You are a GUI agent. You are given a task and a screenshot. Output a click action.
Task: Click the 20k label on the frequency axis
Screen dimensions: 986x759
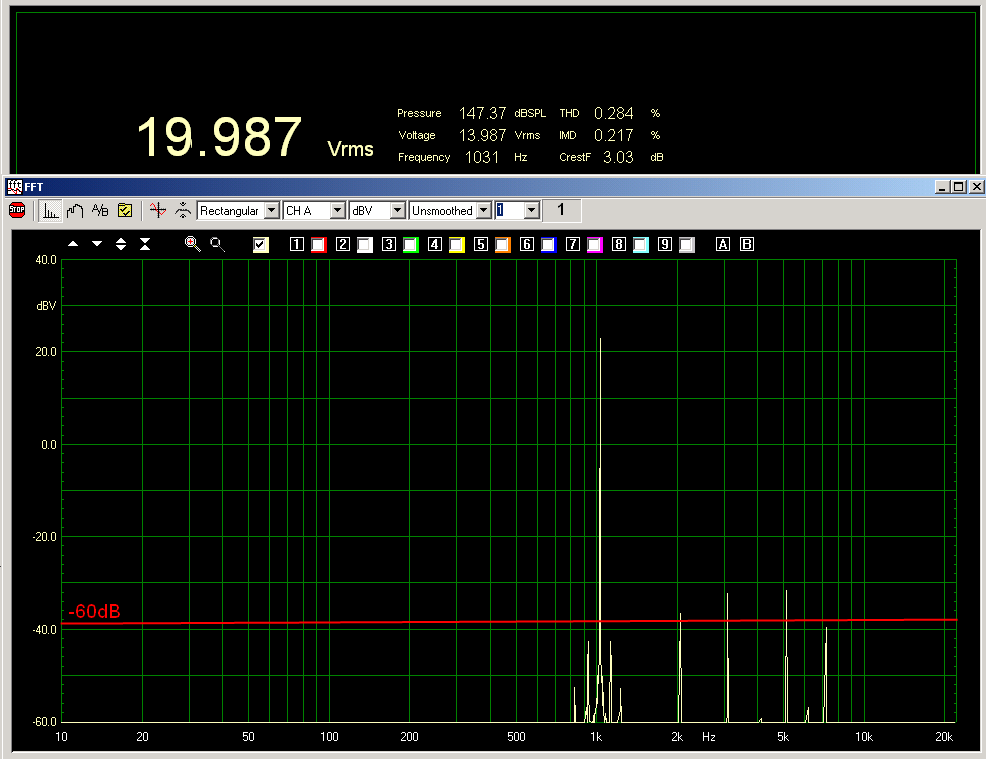944,737
